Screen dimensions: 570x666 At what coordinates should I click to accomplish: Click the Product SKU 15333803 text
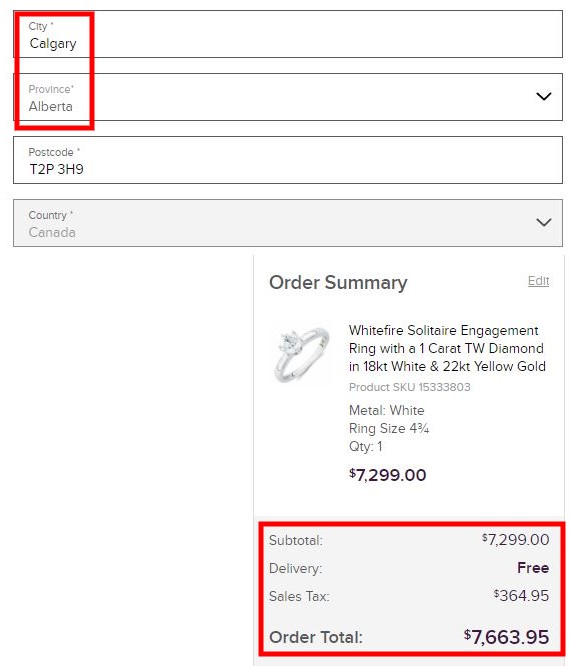click(x=409, y=387)
